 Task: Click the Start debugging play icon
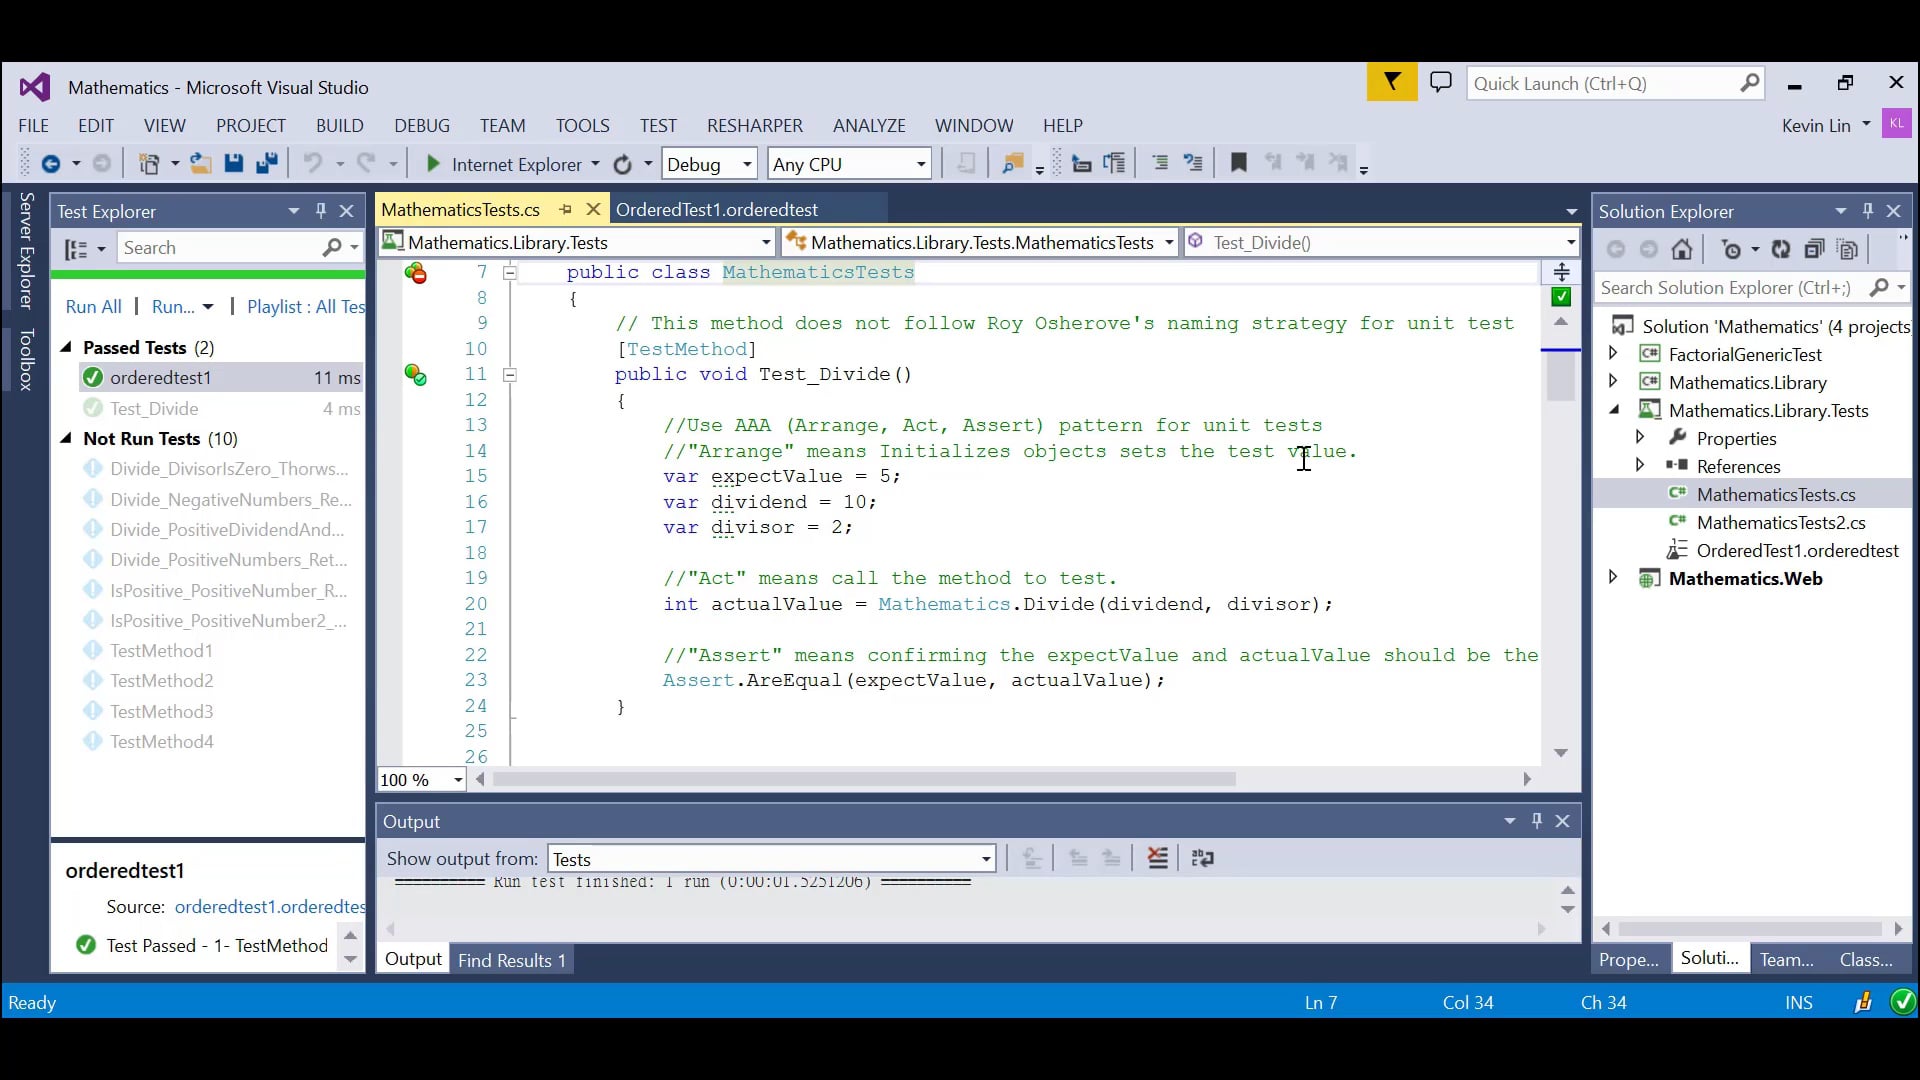pos(433,164)
